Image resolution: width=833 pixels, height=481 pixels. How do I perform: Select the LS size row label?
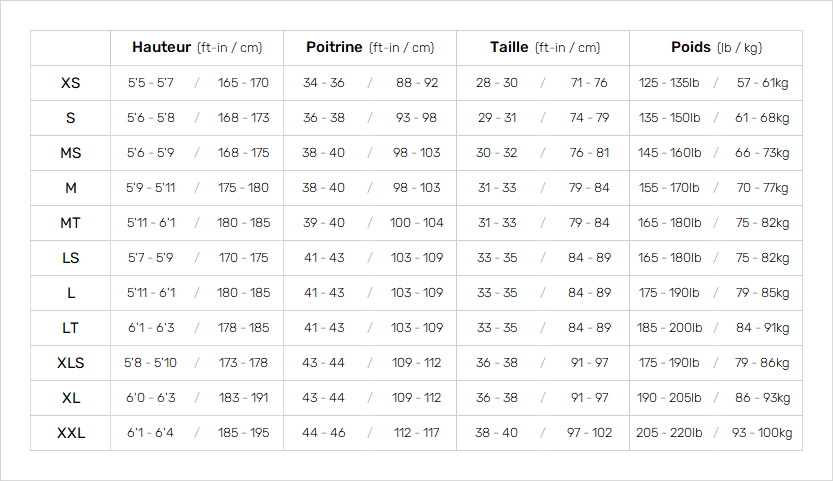pyautogui.click(x=71, y=258)
